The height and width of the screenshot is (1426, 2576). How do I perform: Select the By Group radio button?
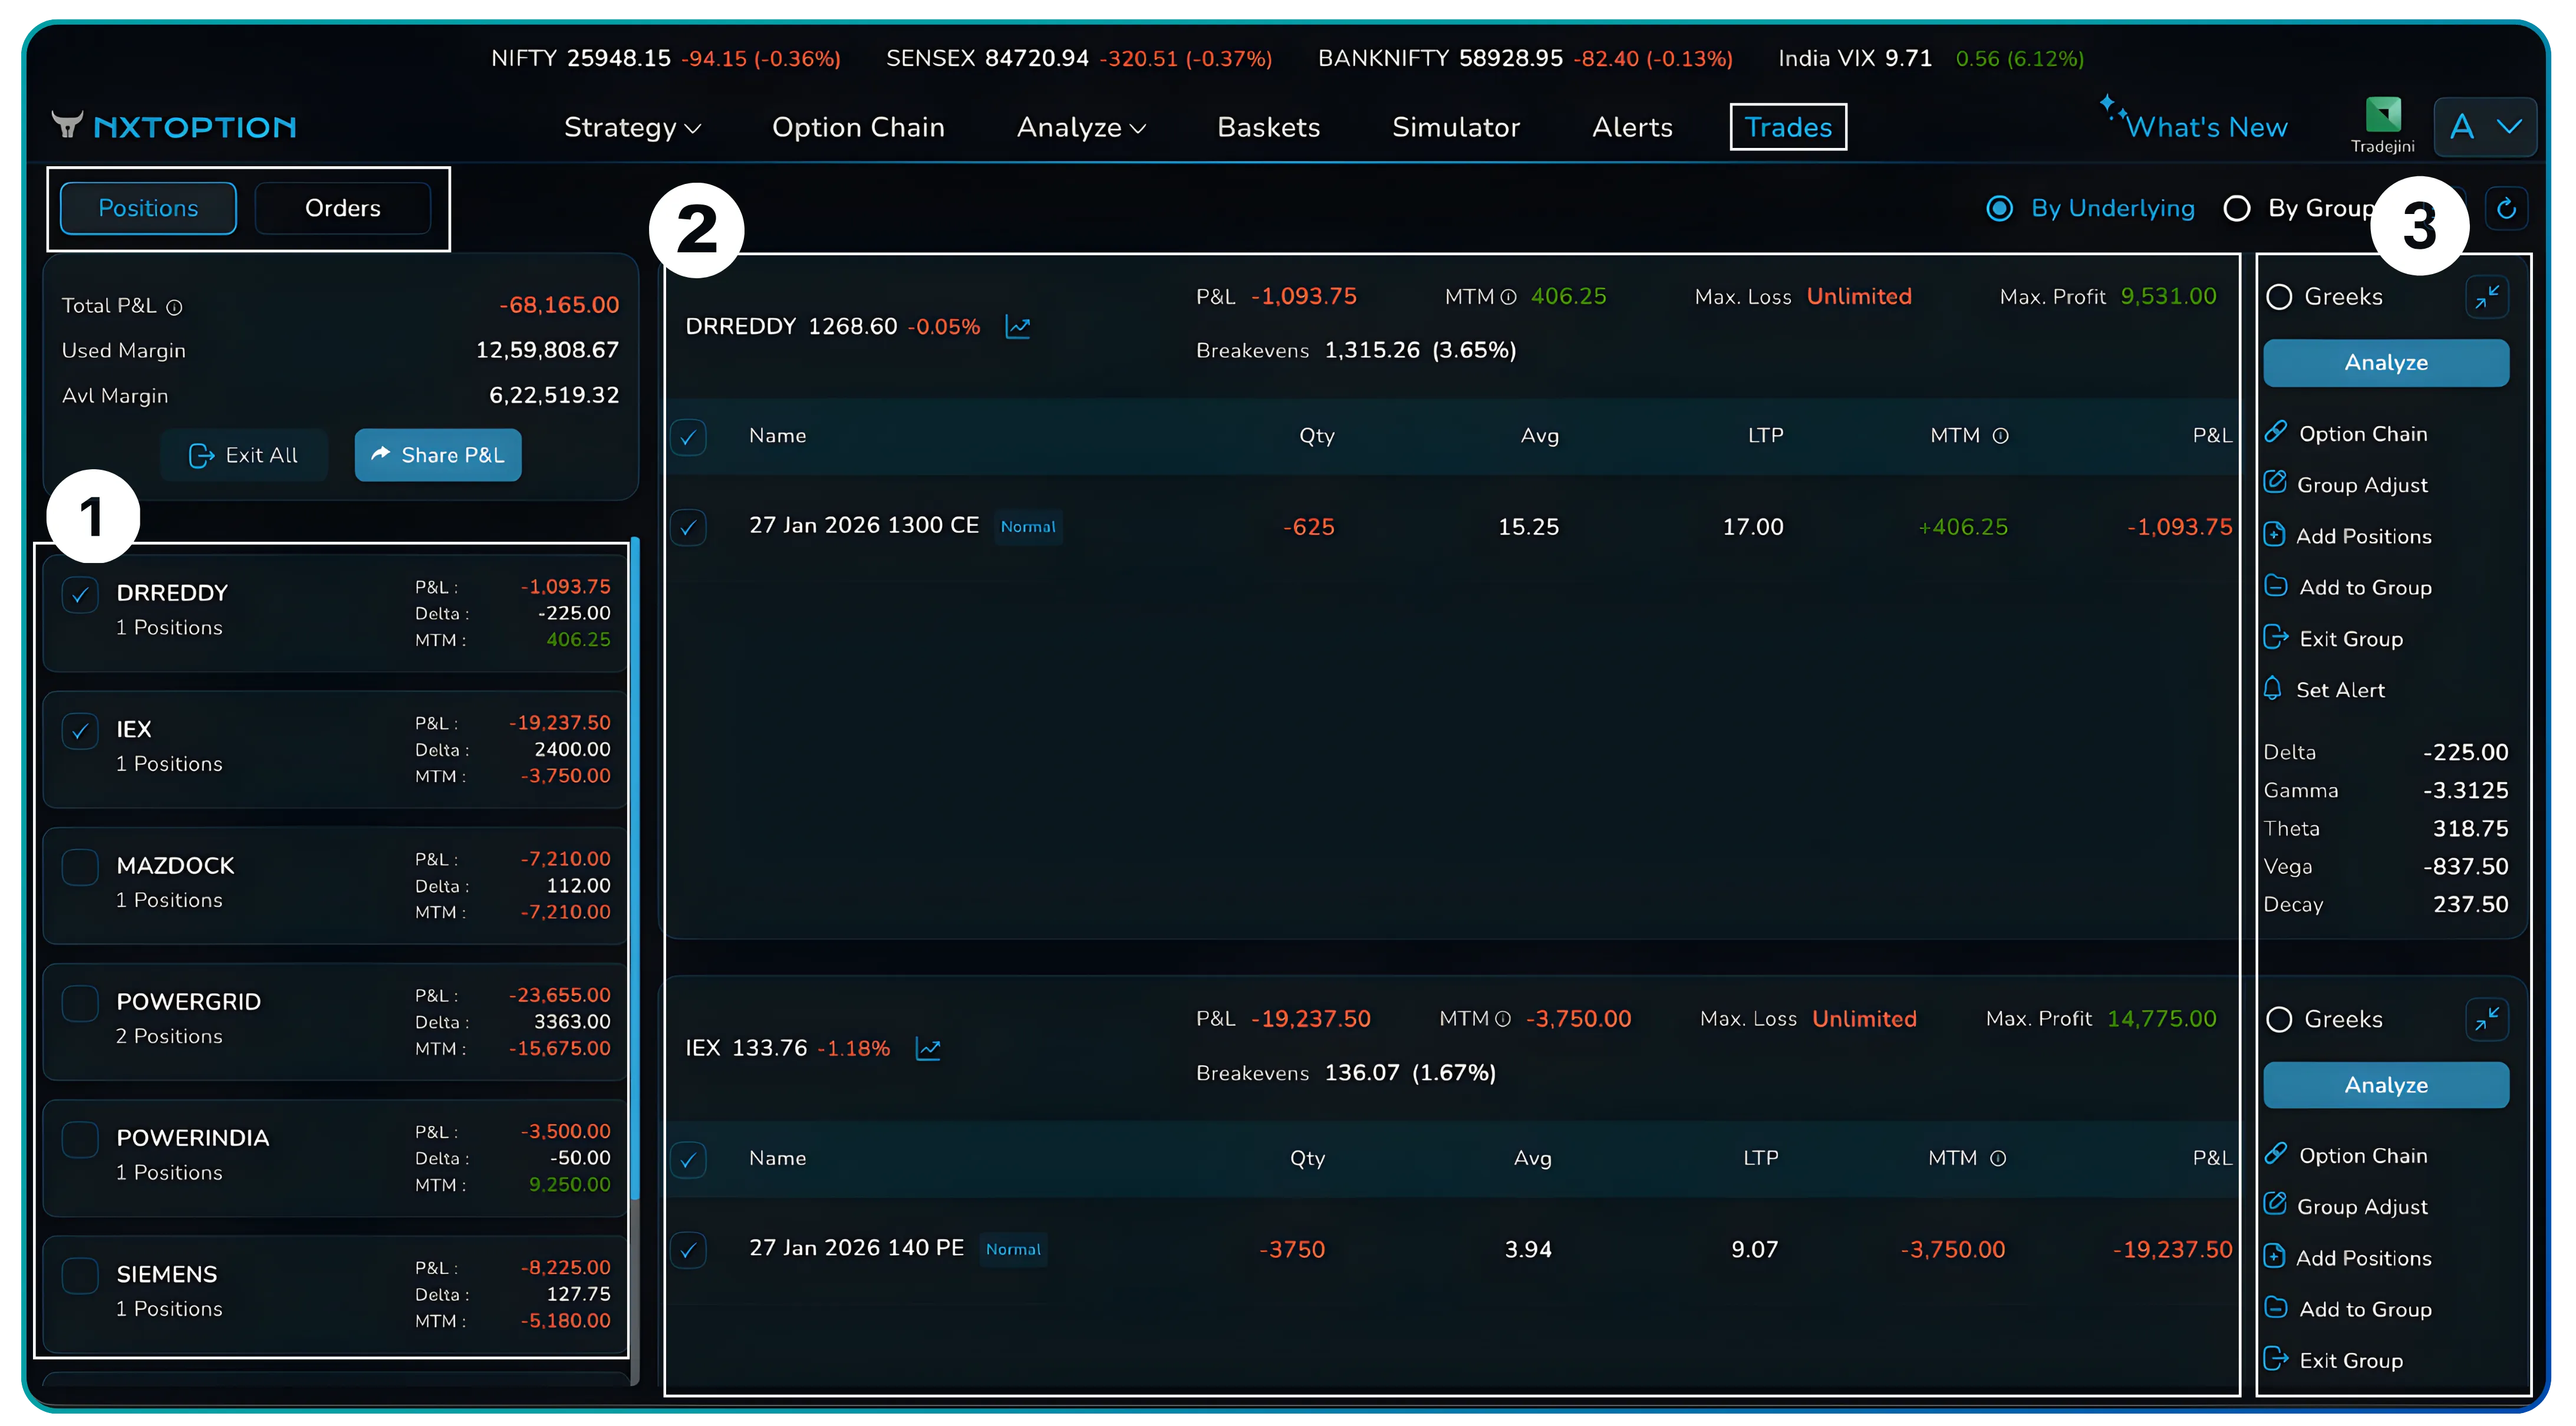pos(2237,208)
